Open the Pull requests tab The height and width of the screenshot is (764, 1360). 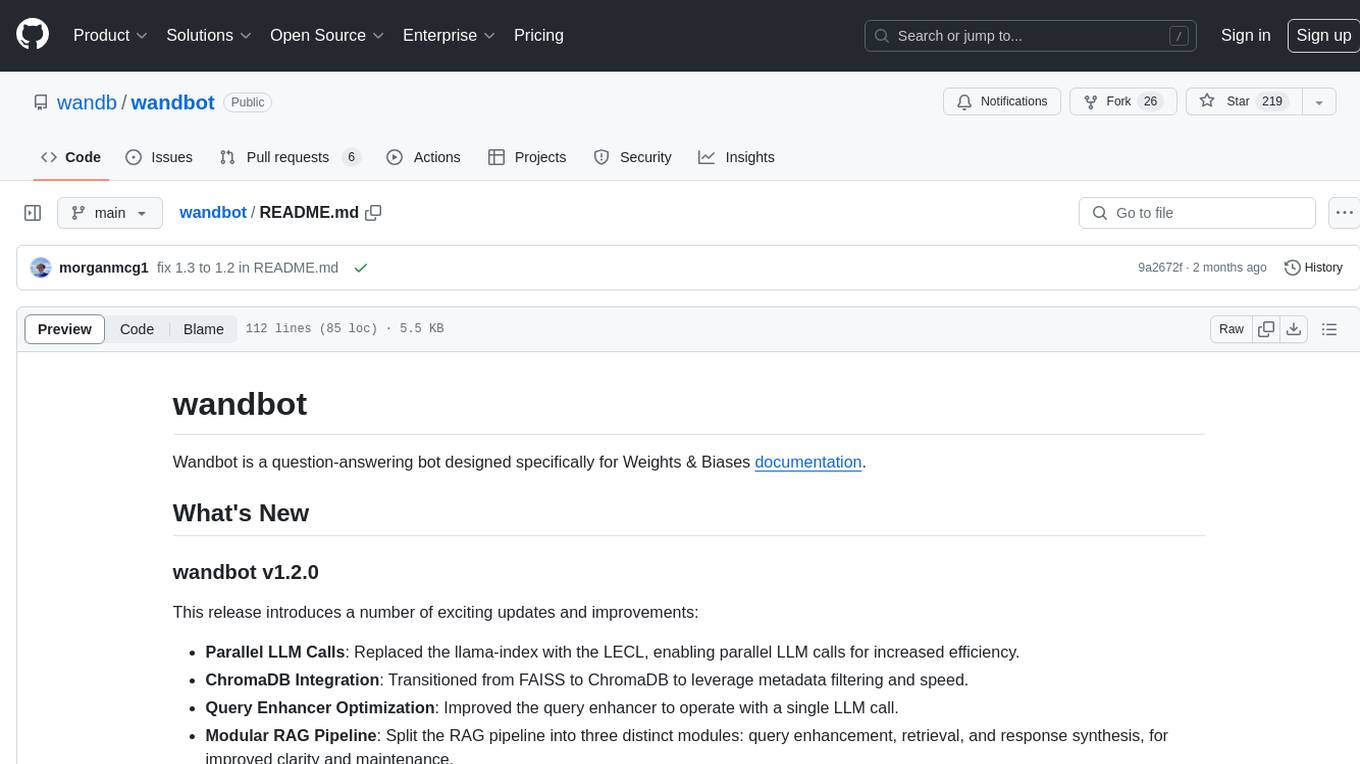pos(290,157)
